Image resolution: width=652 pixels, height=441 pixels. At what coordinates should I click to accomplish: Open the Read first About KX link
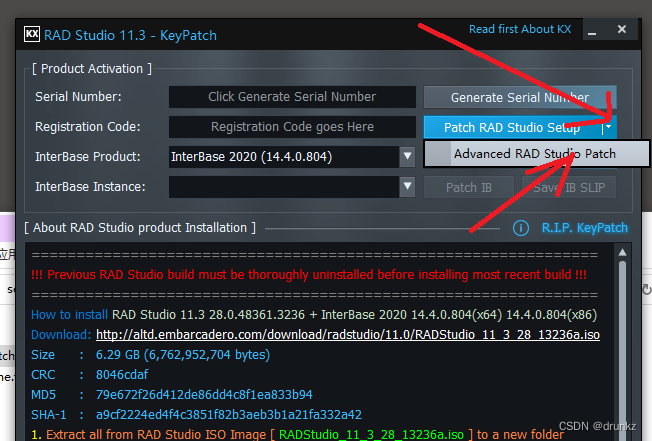(520, 29)
